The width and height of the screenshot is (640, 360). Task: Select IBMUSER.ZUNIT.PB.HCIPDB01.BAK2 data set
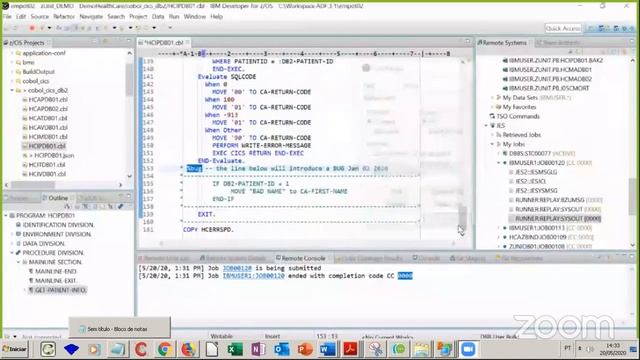click(x=556, y=60)
